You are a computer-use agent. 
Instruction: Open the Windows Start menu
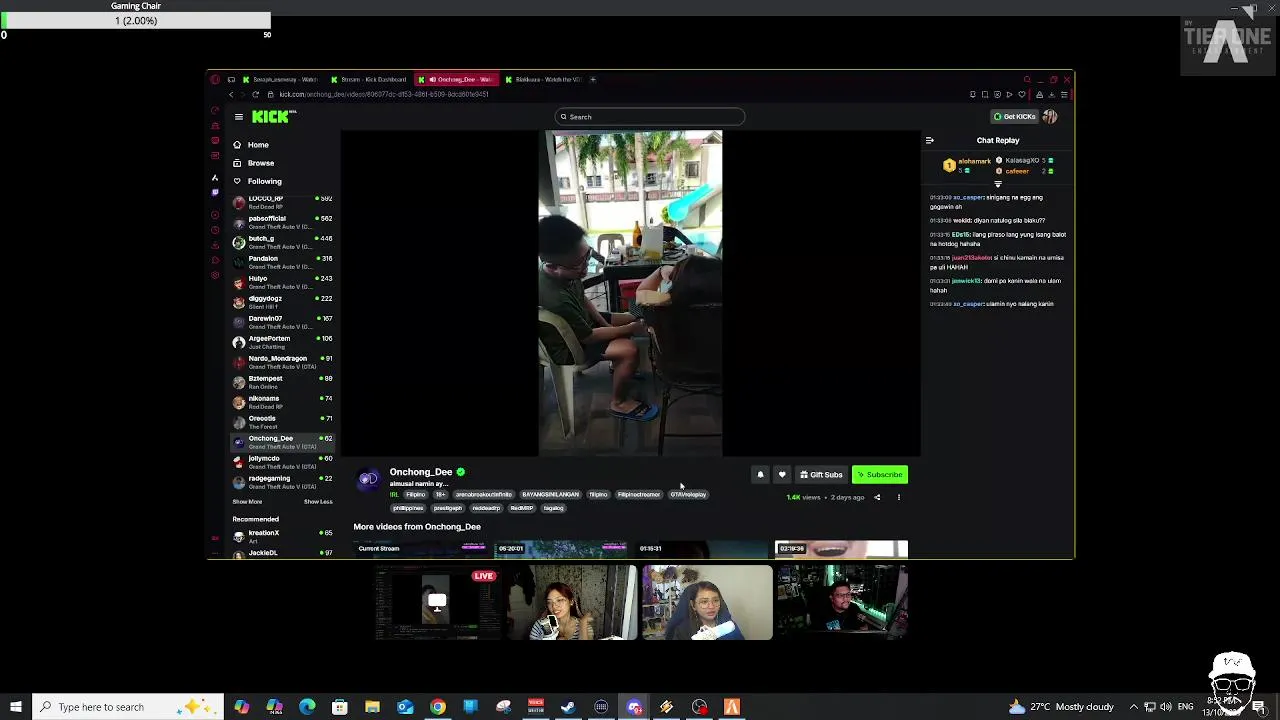15,707
